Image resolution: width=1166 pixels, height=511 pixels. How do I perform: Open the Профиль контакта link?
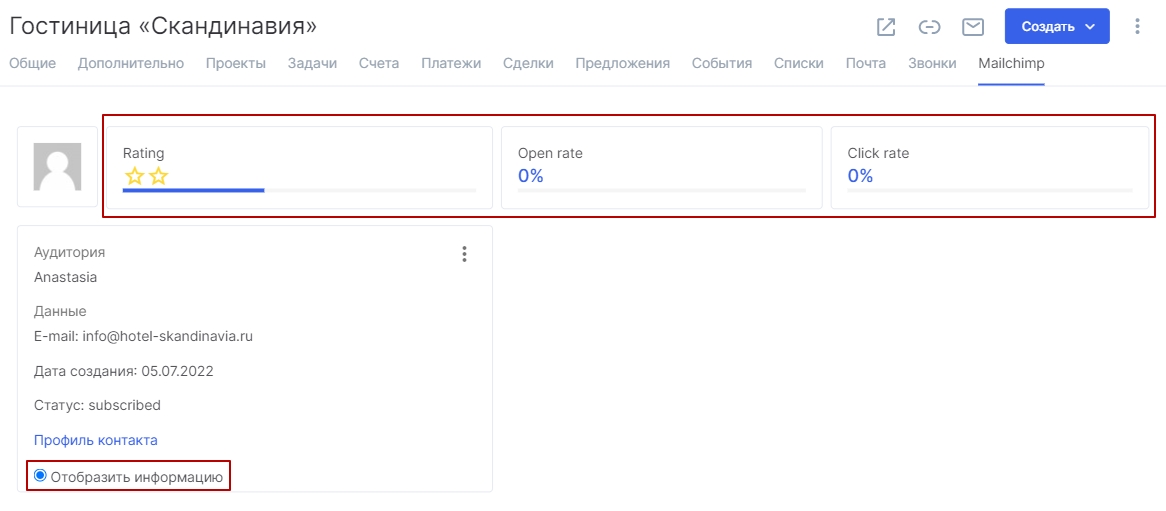tap(96, 440)
